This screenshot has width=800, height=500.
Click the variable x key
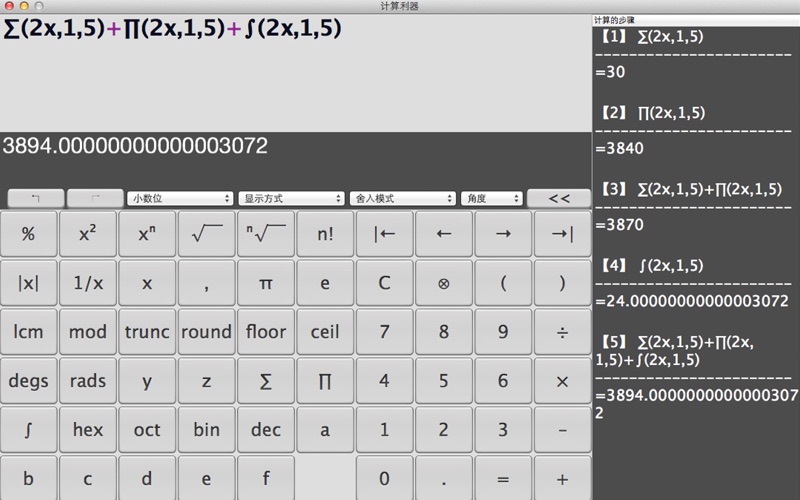click(147, 283)
